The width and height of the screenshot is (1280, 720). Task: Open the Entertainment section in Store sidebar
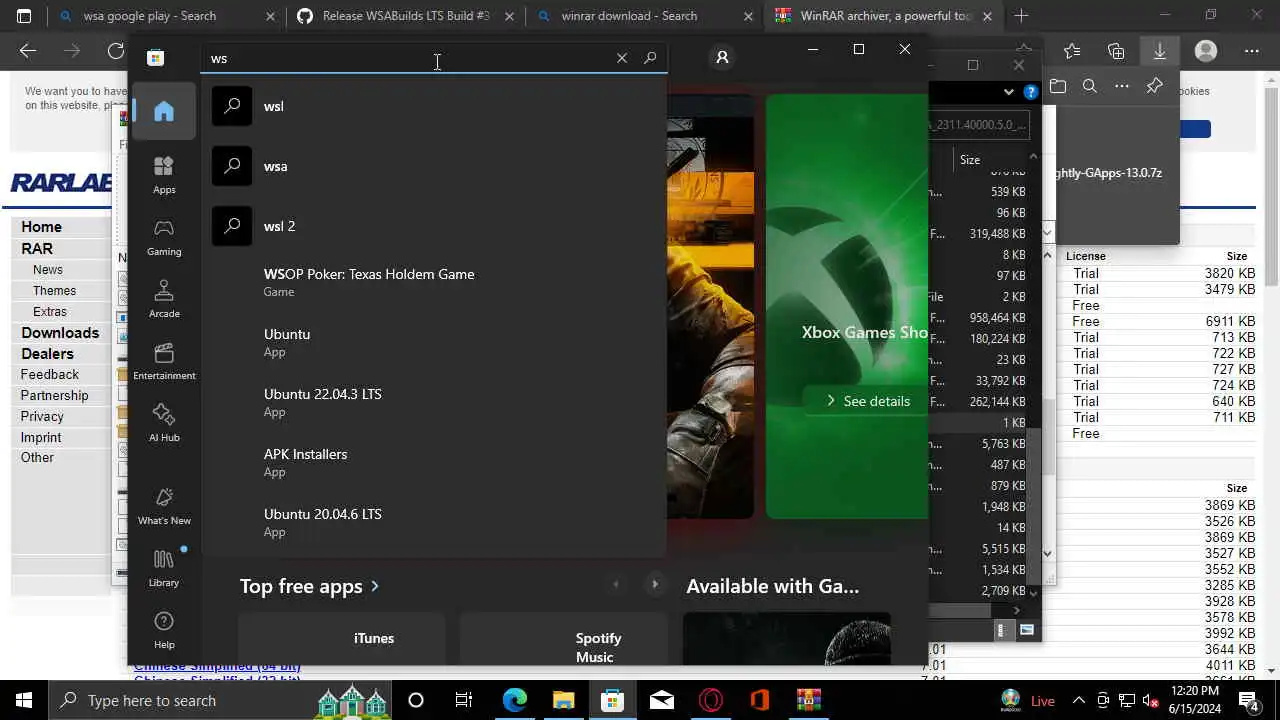click(x=164, y=361)
